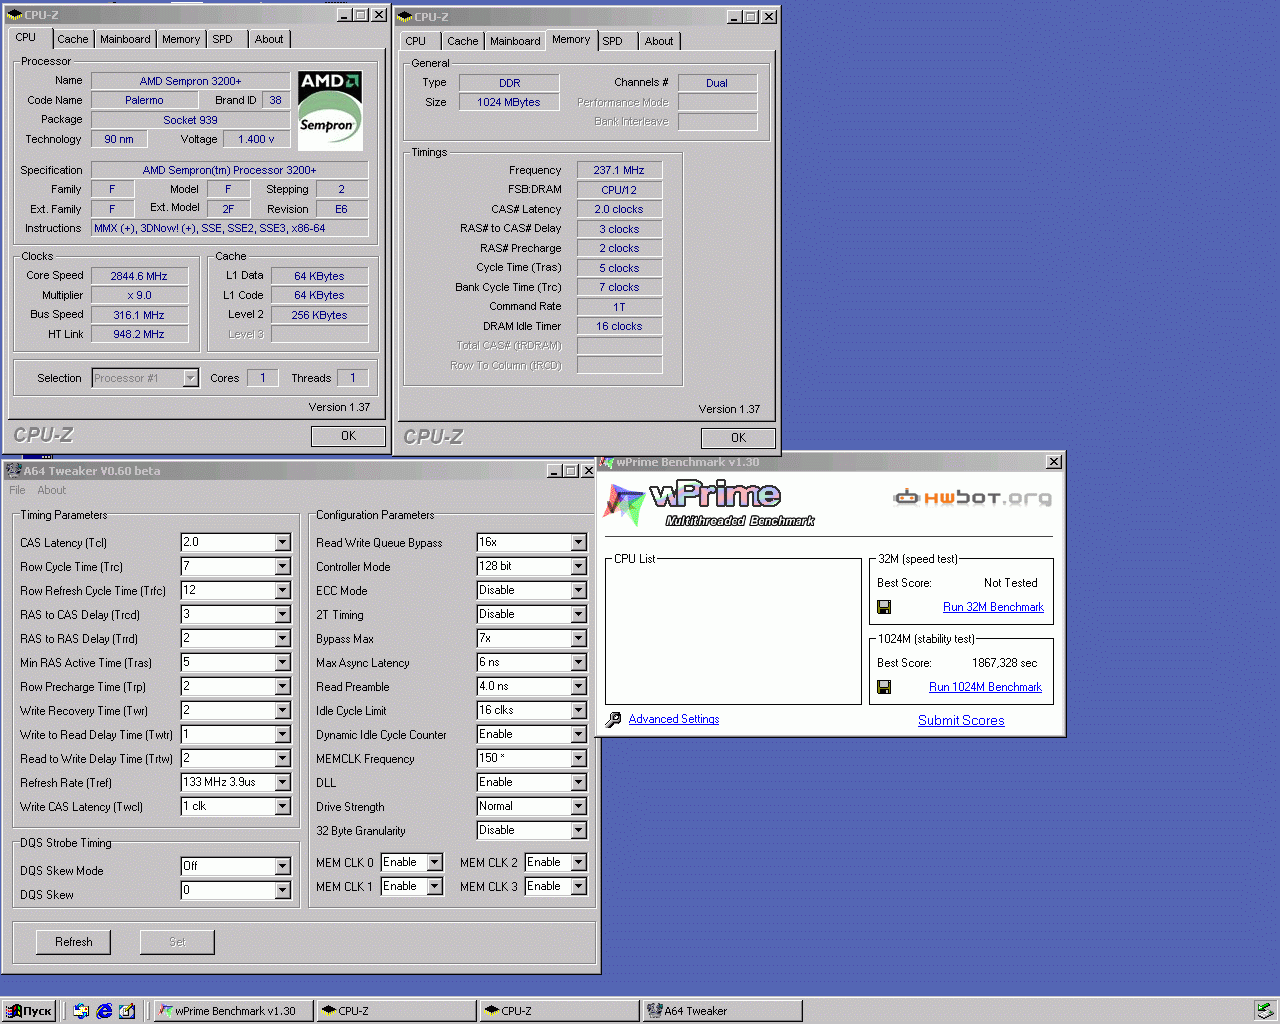The width and height of the screenshot is (1280, 1024).
Task: Click the AMD Sempron logo in CPU-Z
Action: click(x=331, y=110)
